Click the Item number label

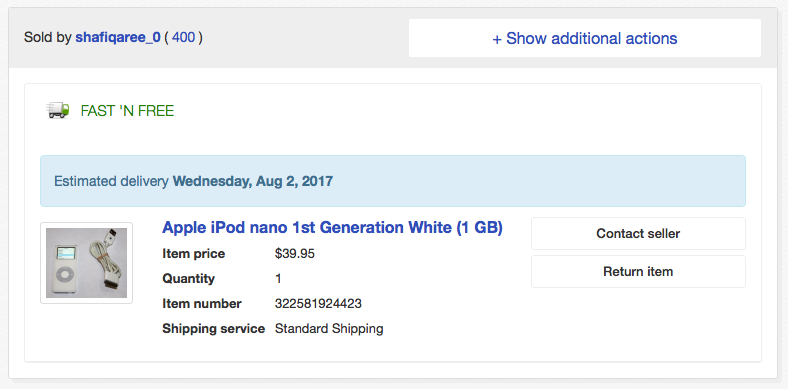(202, 304)
